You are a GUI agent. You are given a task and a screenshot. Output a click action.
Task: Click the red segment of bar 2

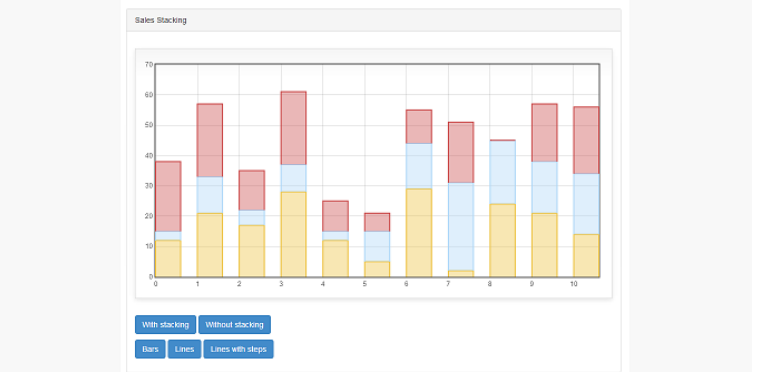[252, 190]
